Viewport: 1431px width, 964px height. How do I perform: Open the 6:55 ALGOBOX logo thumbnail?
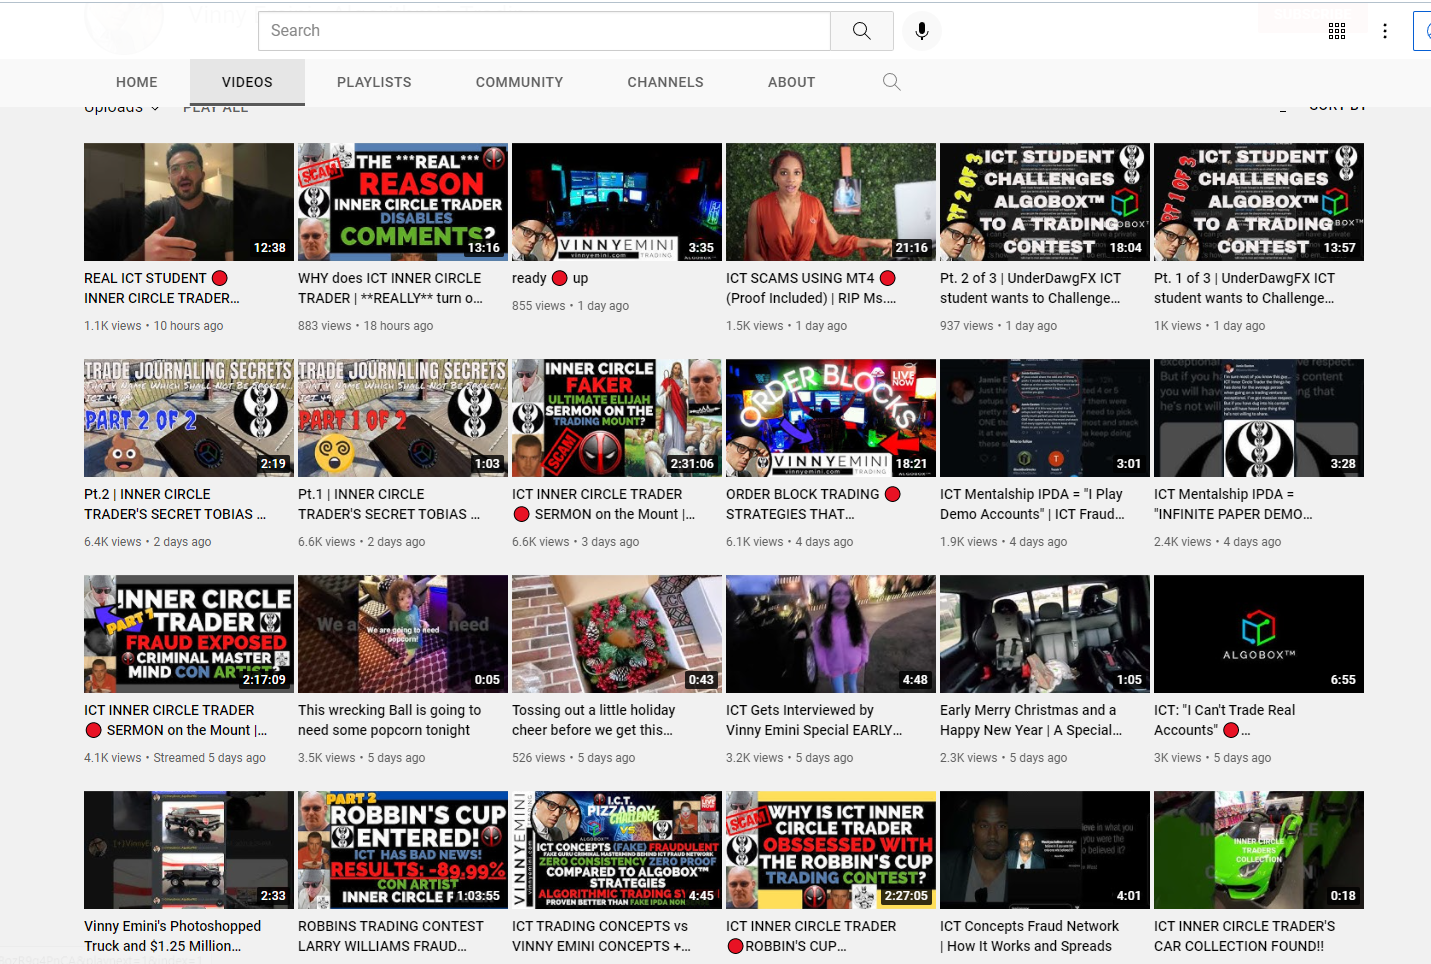click(1259, 634)
